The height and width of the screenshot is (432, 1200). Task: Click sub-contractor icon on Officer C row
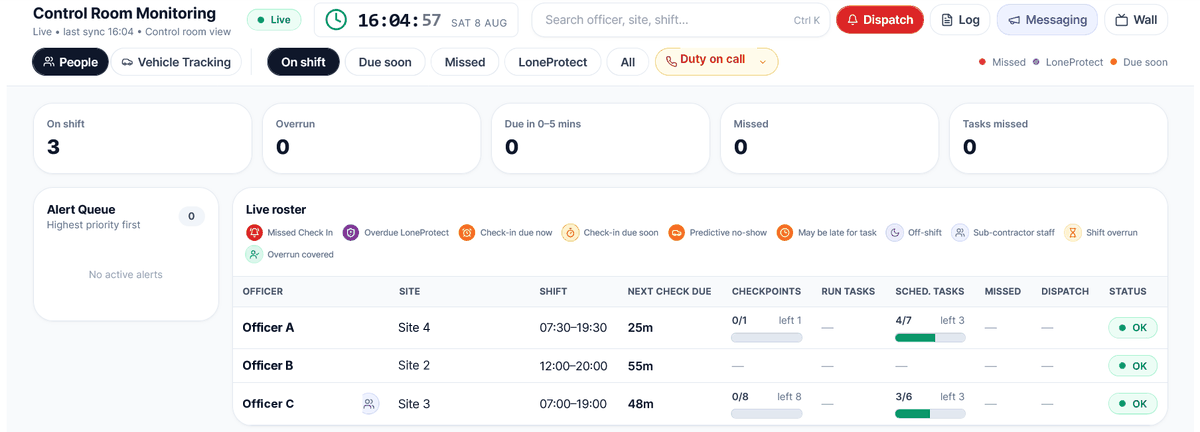coord(370,404)
